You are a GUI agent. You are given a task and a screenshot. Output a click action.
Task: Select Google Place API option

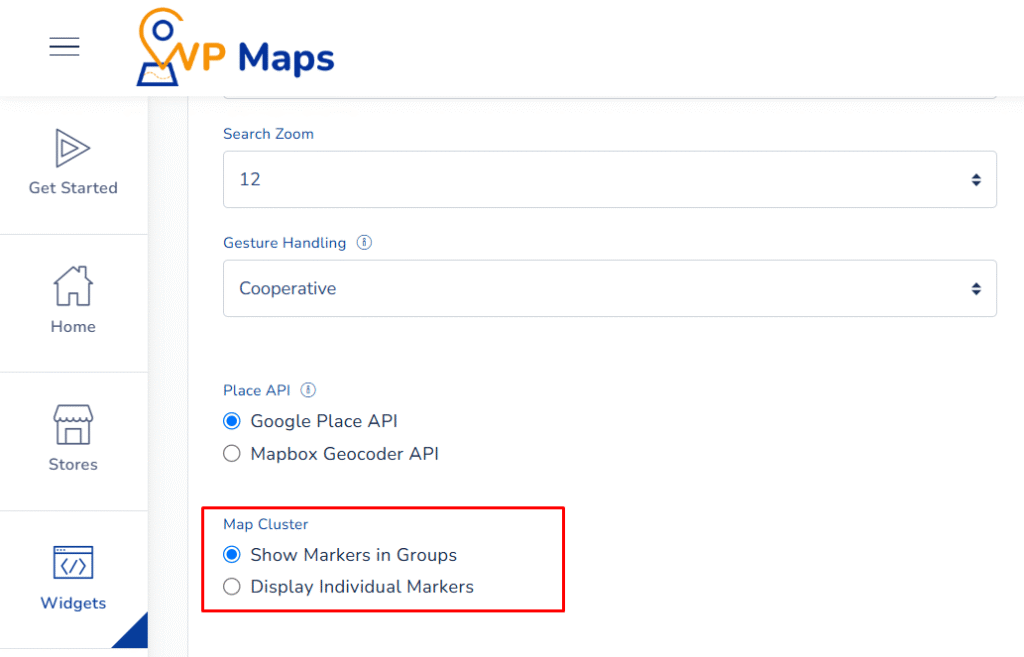coord(231,421)
